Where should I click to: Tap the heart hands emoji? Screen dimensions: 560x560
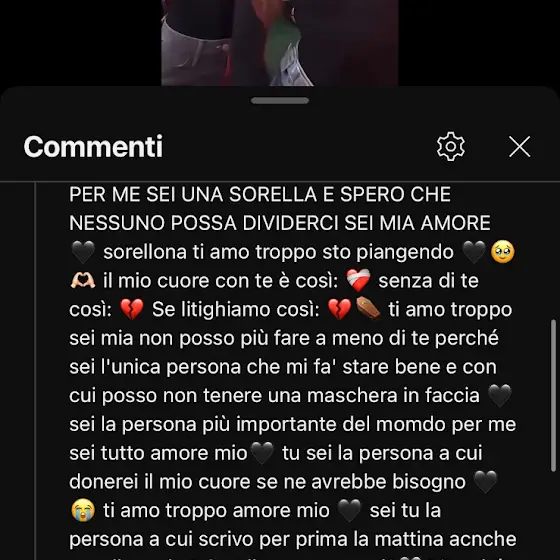[x=83, y=281]
